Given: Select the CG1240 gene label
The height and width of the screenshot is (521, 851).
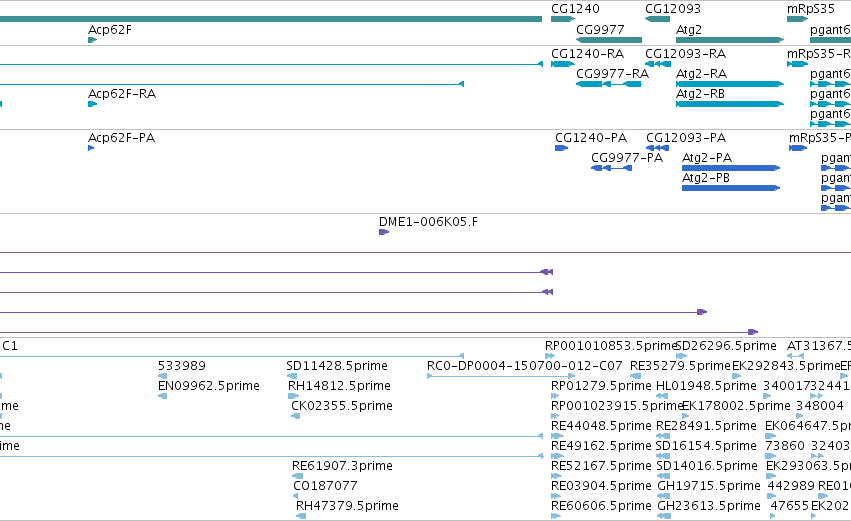Looking at the screenshot, I should 575,9.
